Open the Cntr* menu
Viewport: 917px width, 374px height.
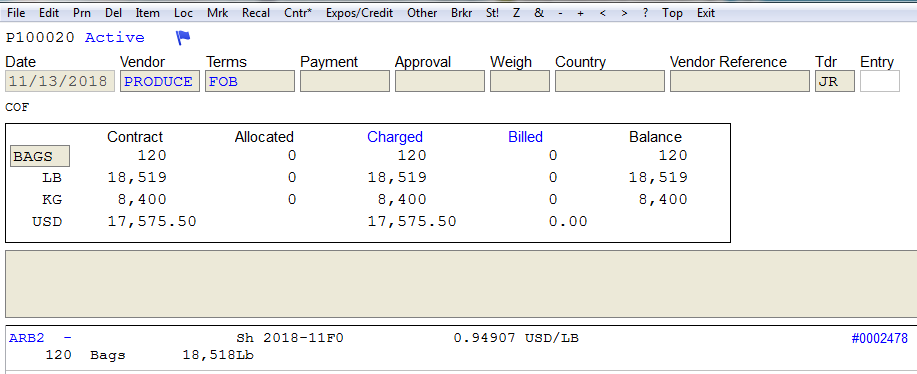pos(298,13)
